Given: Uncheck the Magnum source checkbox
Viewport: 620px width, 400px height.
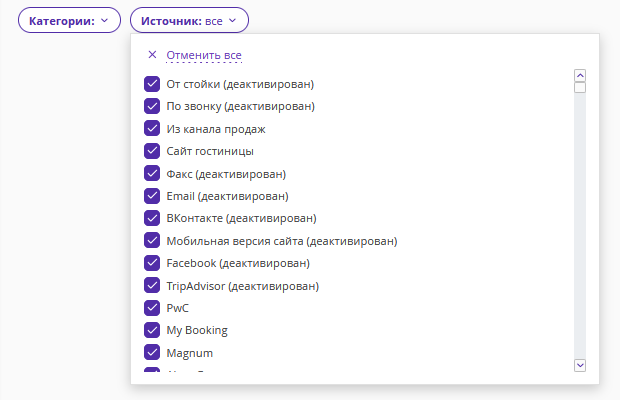Looking at the screenshot, I should click(x=153, y=353).
